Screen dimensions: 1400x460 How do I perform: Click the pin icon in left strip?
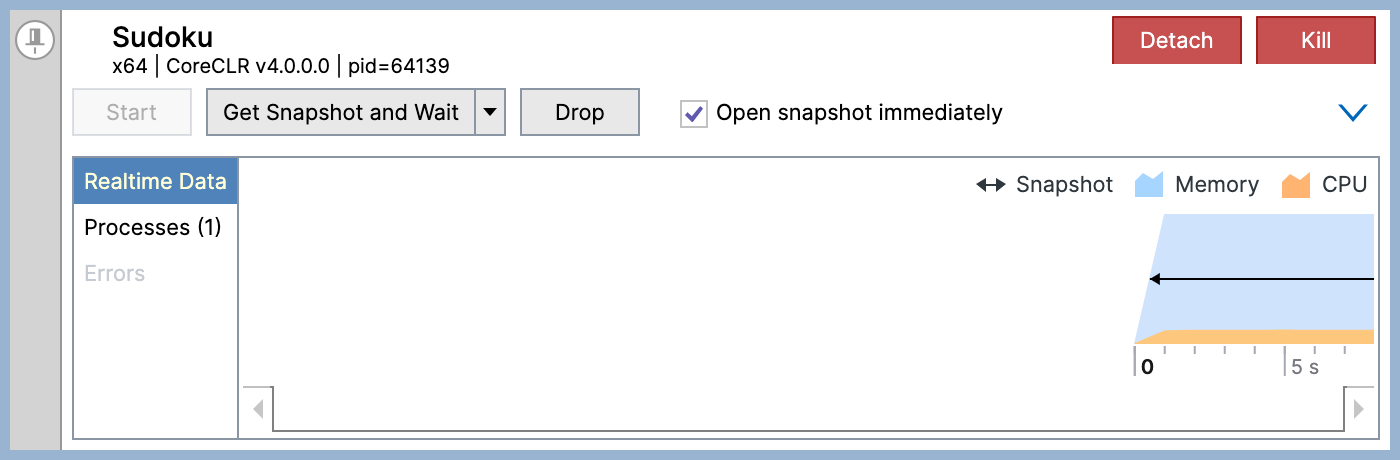[x=36, y=40]
